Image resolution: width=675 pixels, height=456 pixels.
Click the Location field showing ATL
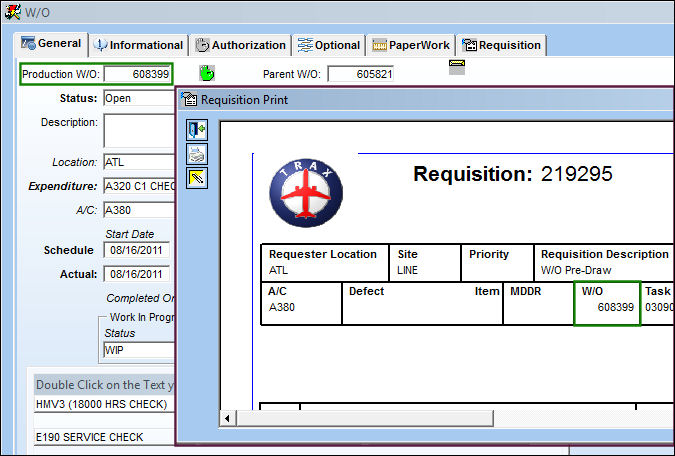(x=139, y=162)
